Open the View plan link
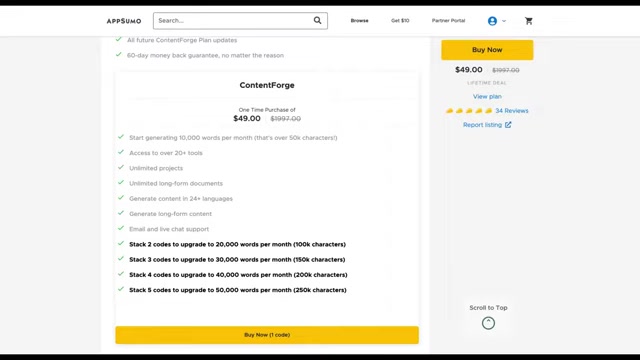640x360 pixels. tap(487, 96)
